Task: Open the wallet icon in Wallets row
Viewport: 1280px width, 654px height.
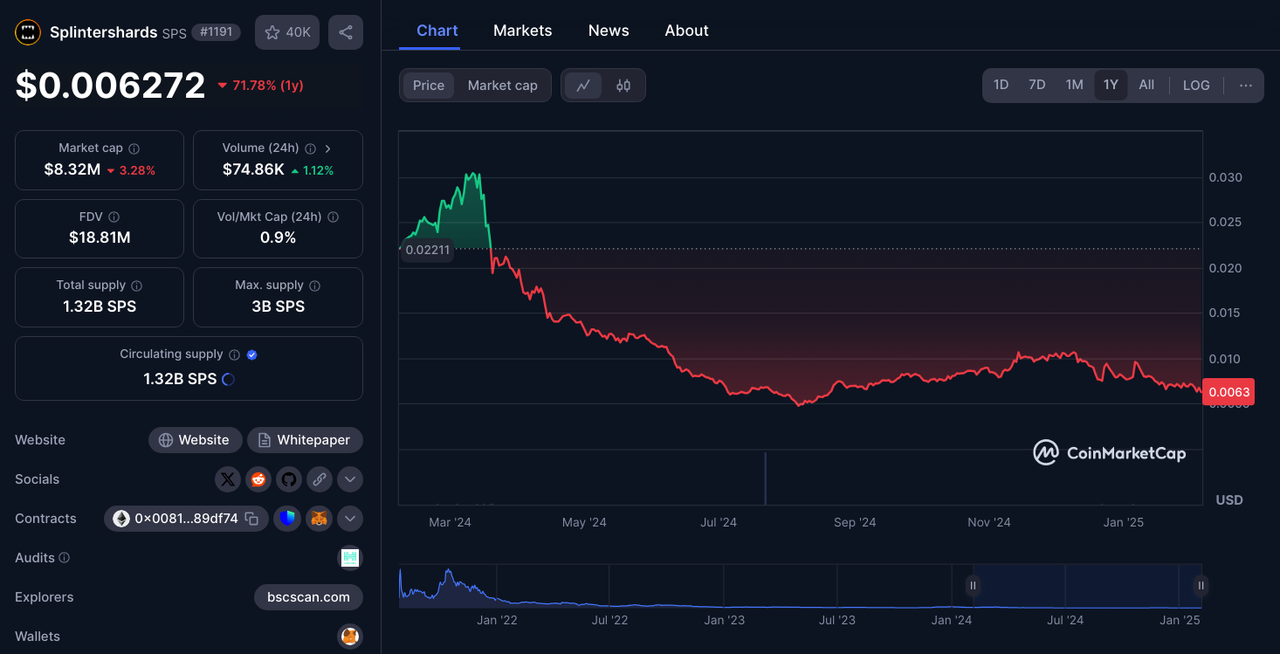Action: point(350,636)
